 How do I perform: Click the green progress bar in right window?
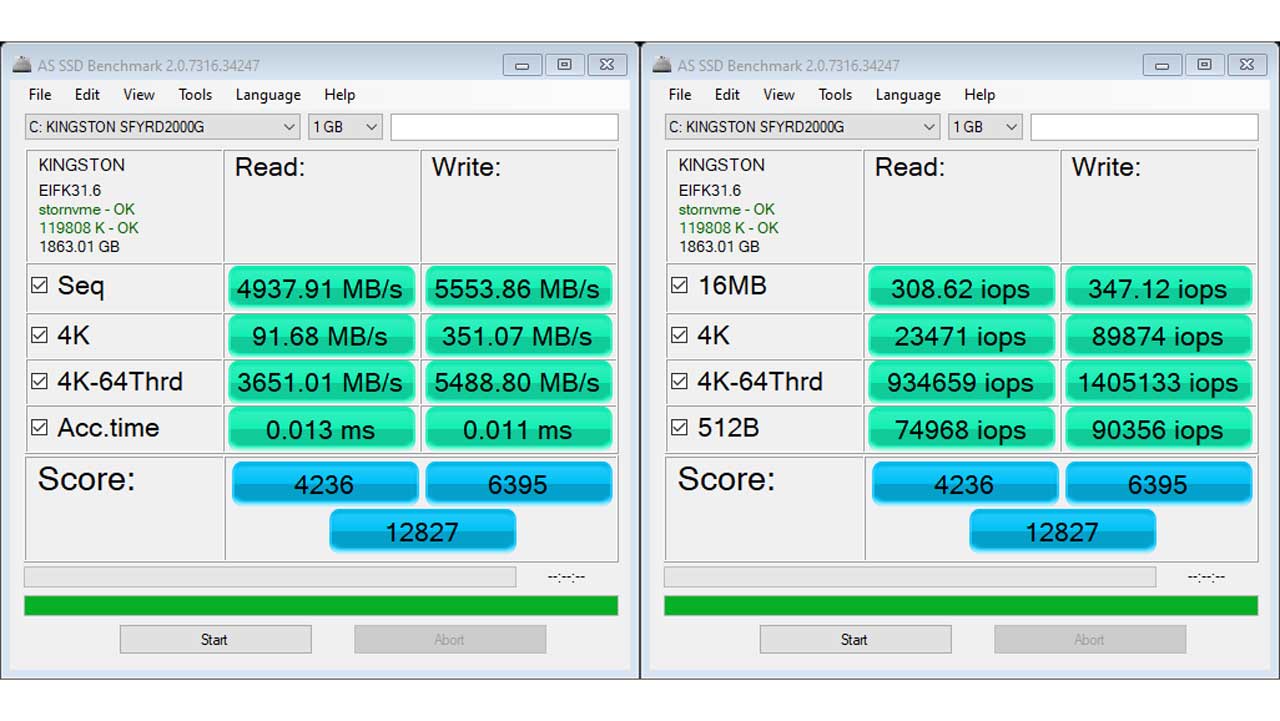coord(961,605)
